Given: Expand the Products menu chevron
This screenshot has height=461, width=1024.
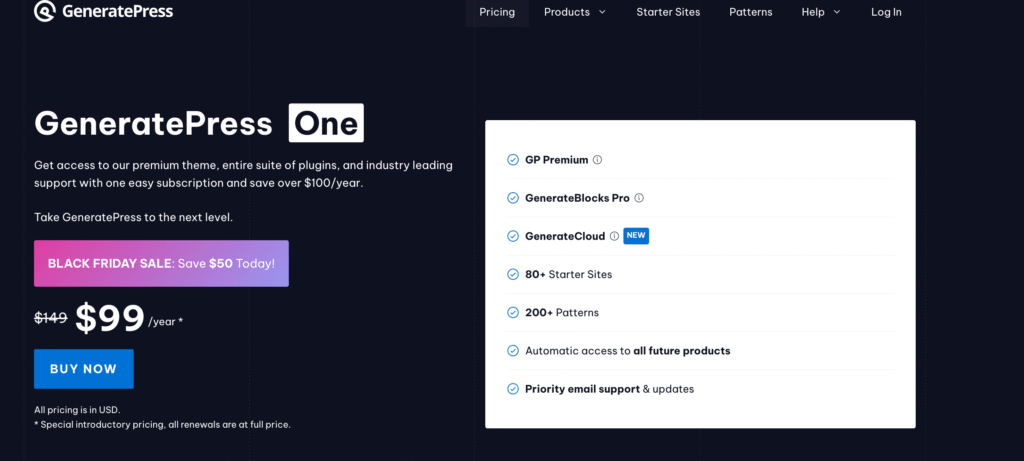Looking at the screenshot, I should tap(602, 12).
